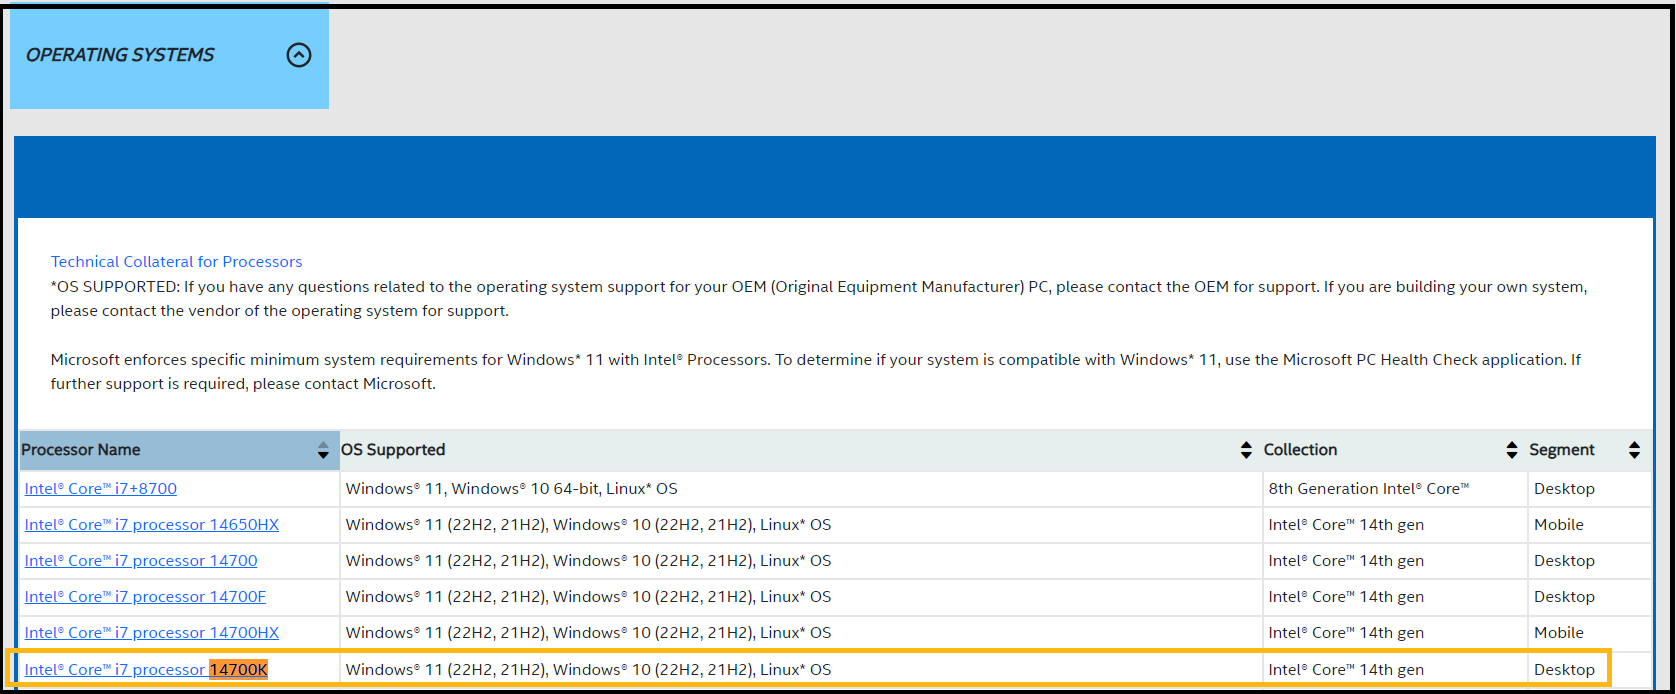The width and height of the screenshot is (1676, 694).
Task: Click the Processor Name column header
Action: point(81,450)
